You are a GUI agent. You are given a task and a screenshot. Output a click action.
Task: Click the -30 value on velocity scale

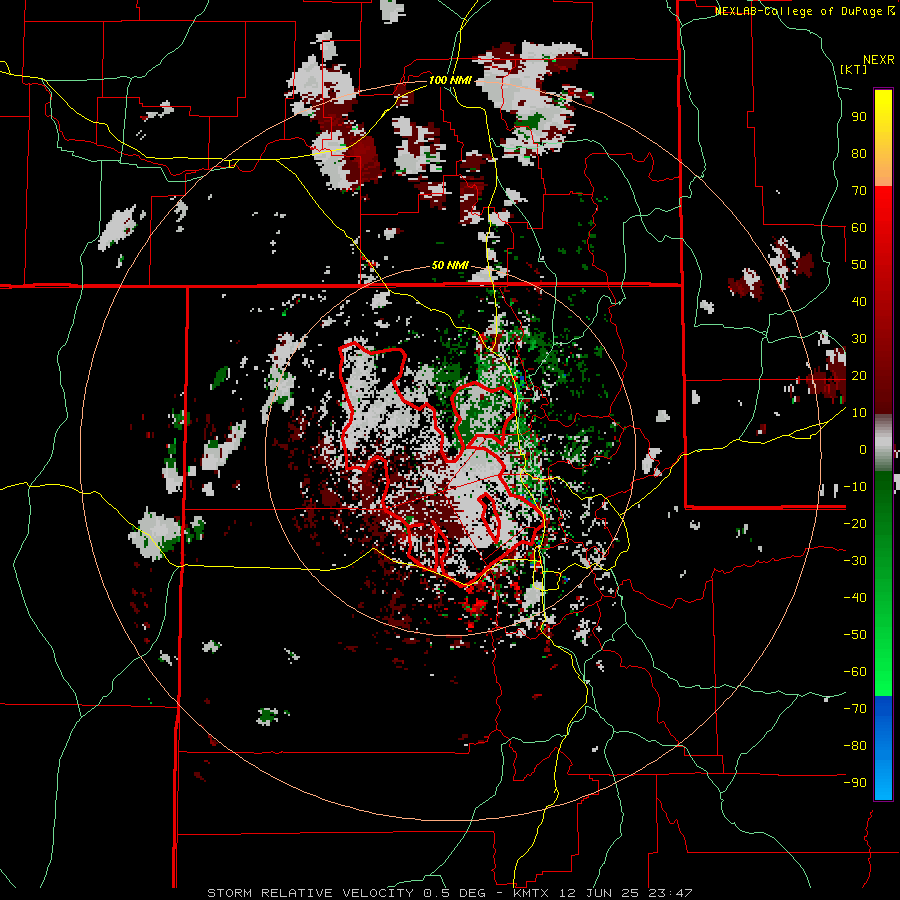tap(855, 561)
